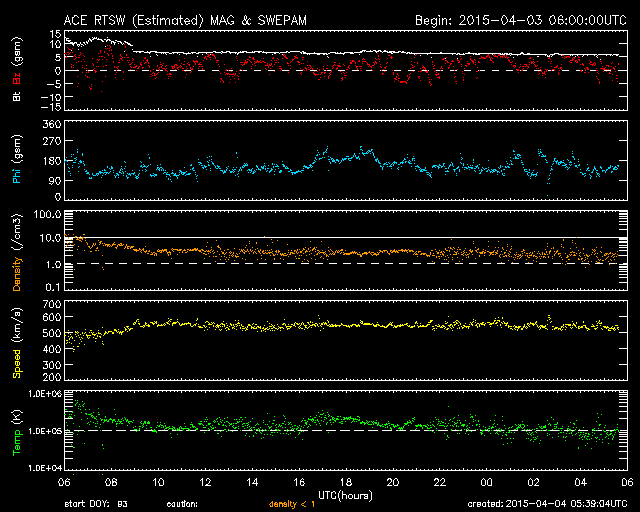The width and height of the screenshot is (640, 512).
Task: Click the "04" hour label on the time axis
Action: pos(580,483)
